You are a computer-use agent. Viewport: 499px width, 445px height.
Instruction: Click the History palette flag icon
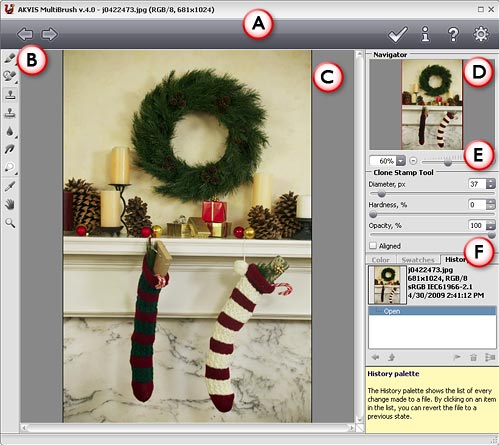point(457,357)
